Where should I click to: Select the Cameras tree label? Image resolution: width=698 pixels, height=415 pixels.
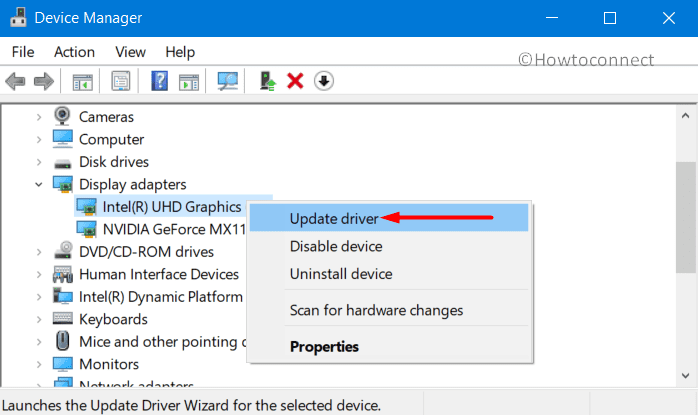coord(106,117)
